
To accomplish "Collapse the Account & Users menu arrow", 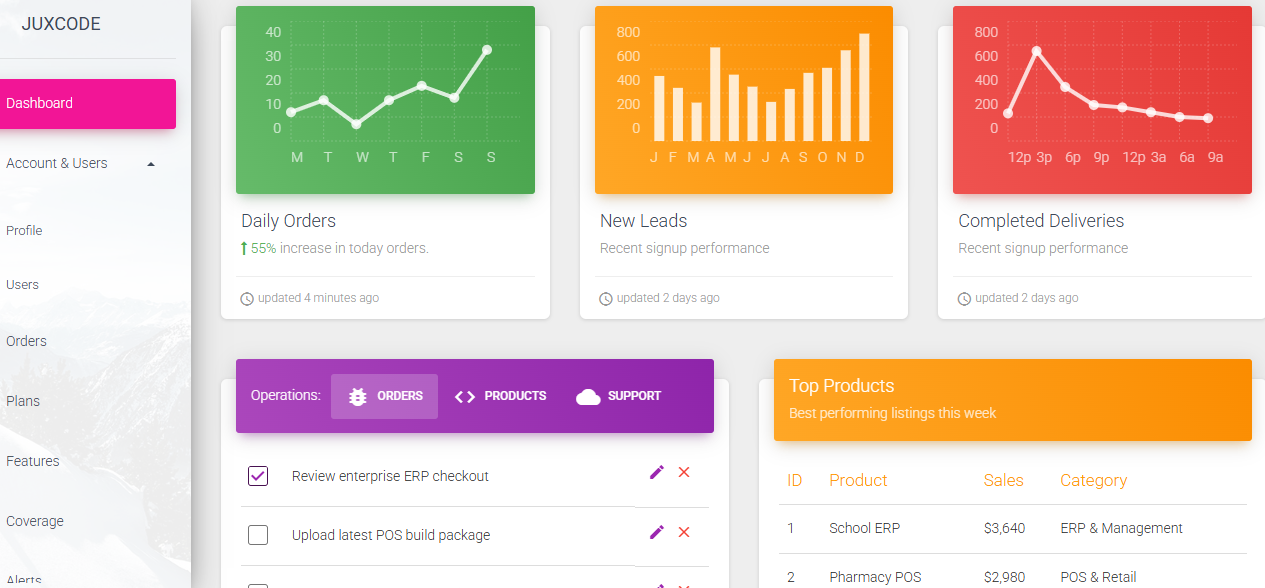I will point(151,164).
